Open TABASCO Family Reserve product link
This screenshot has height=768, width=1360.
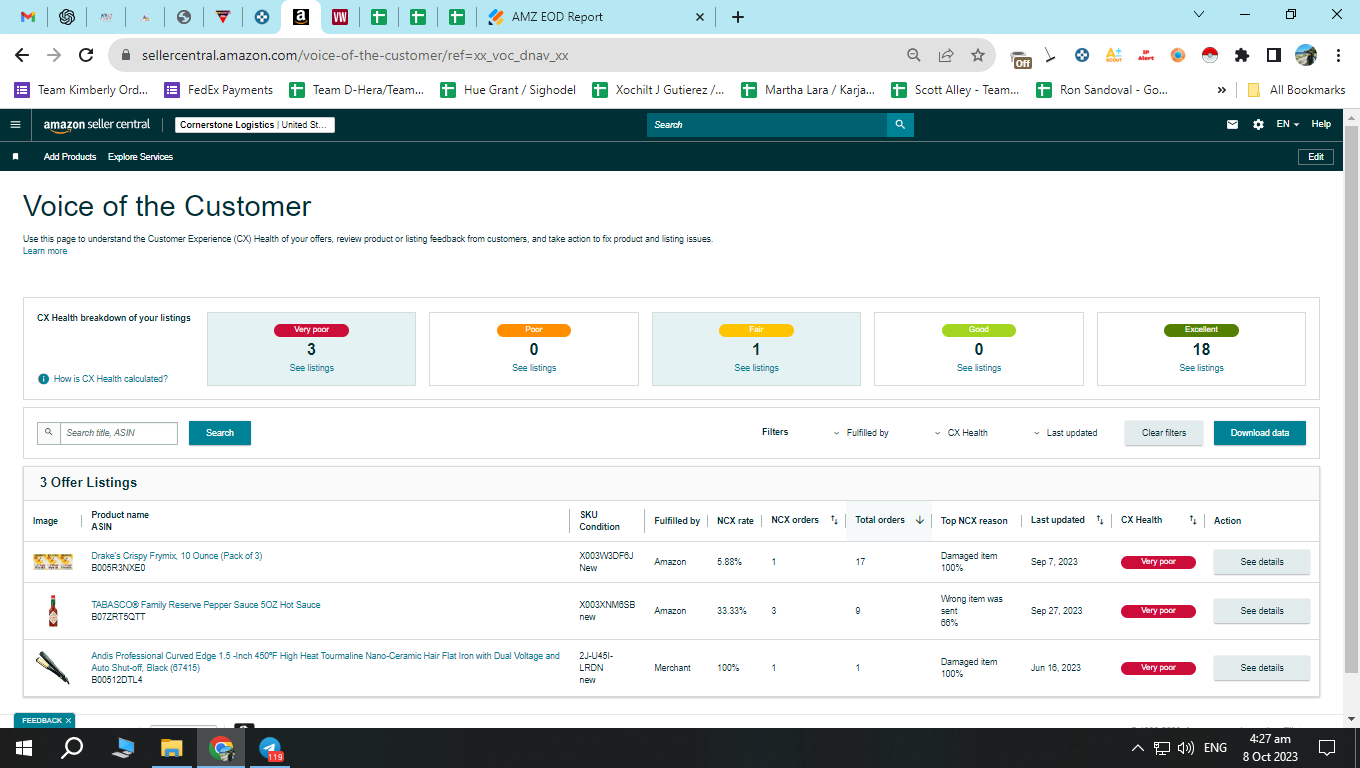point(206,605)
